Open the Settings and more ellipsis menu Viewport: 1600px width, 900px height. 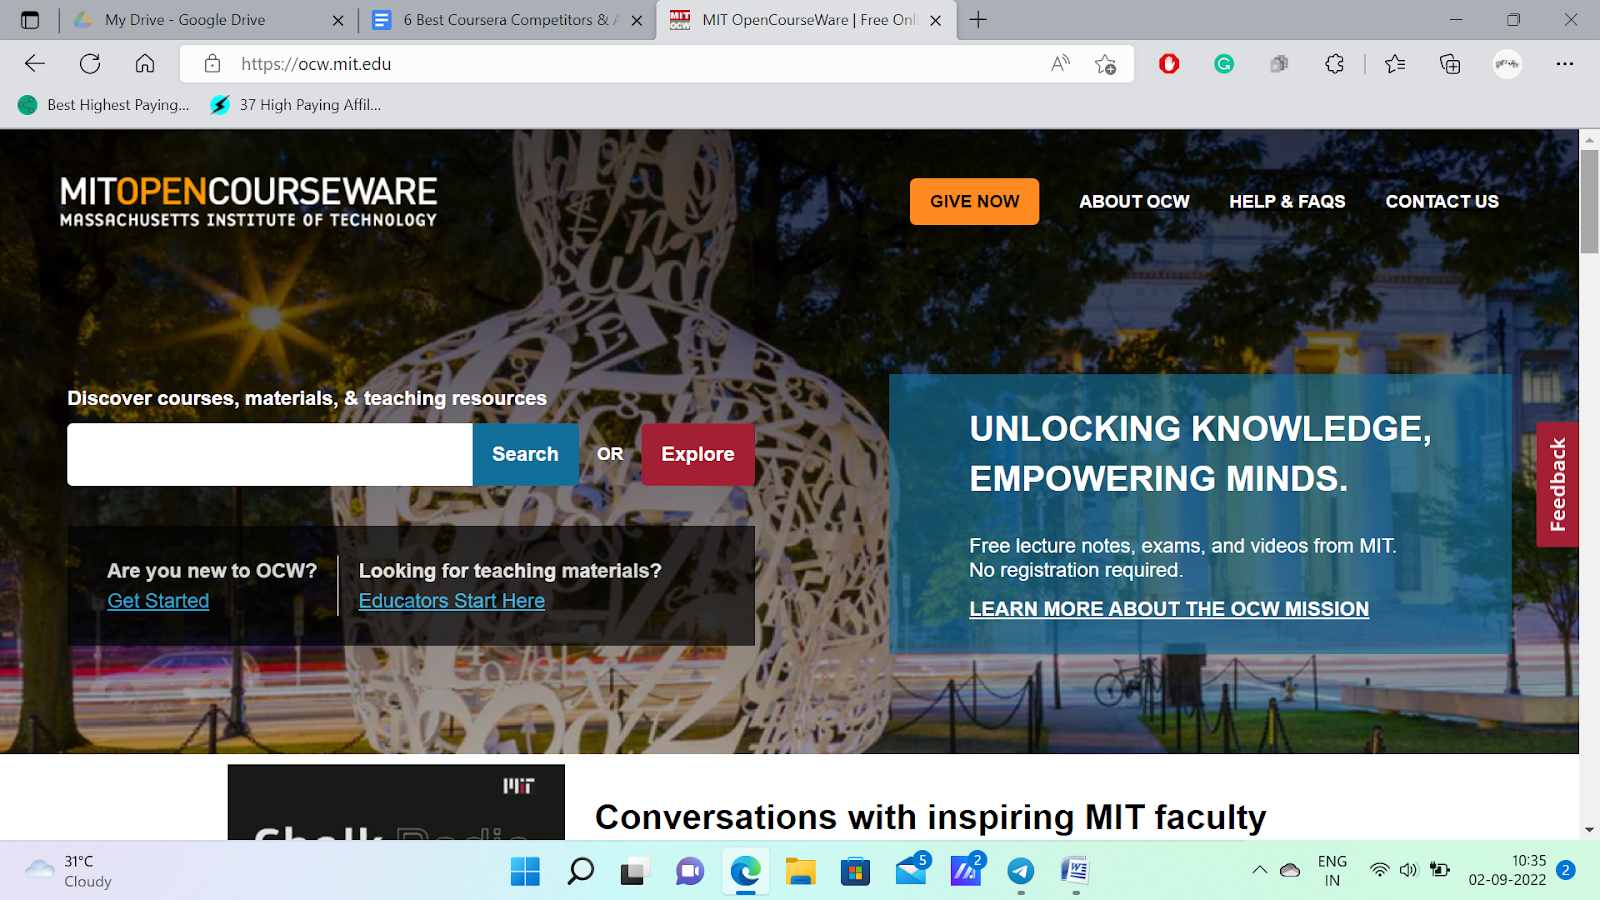pos(1565,64)
